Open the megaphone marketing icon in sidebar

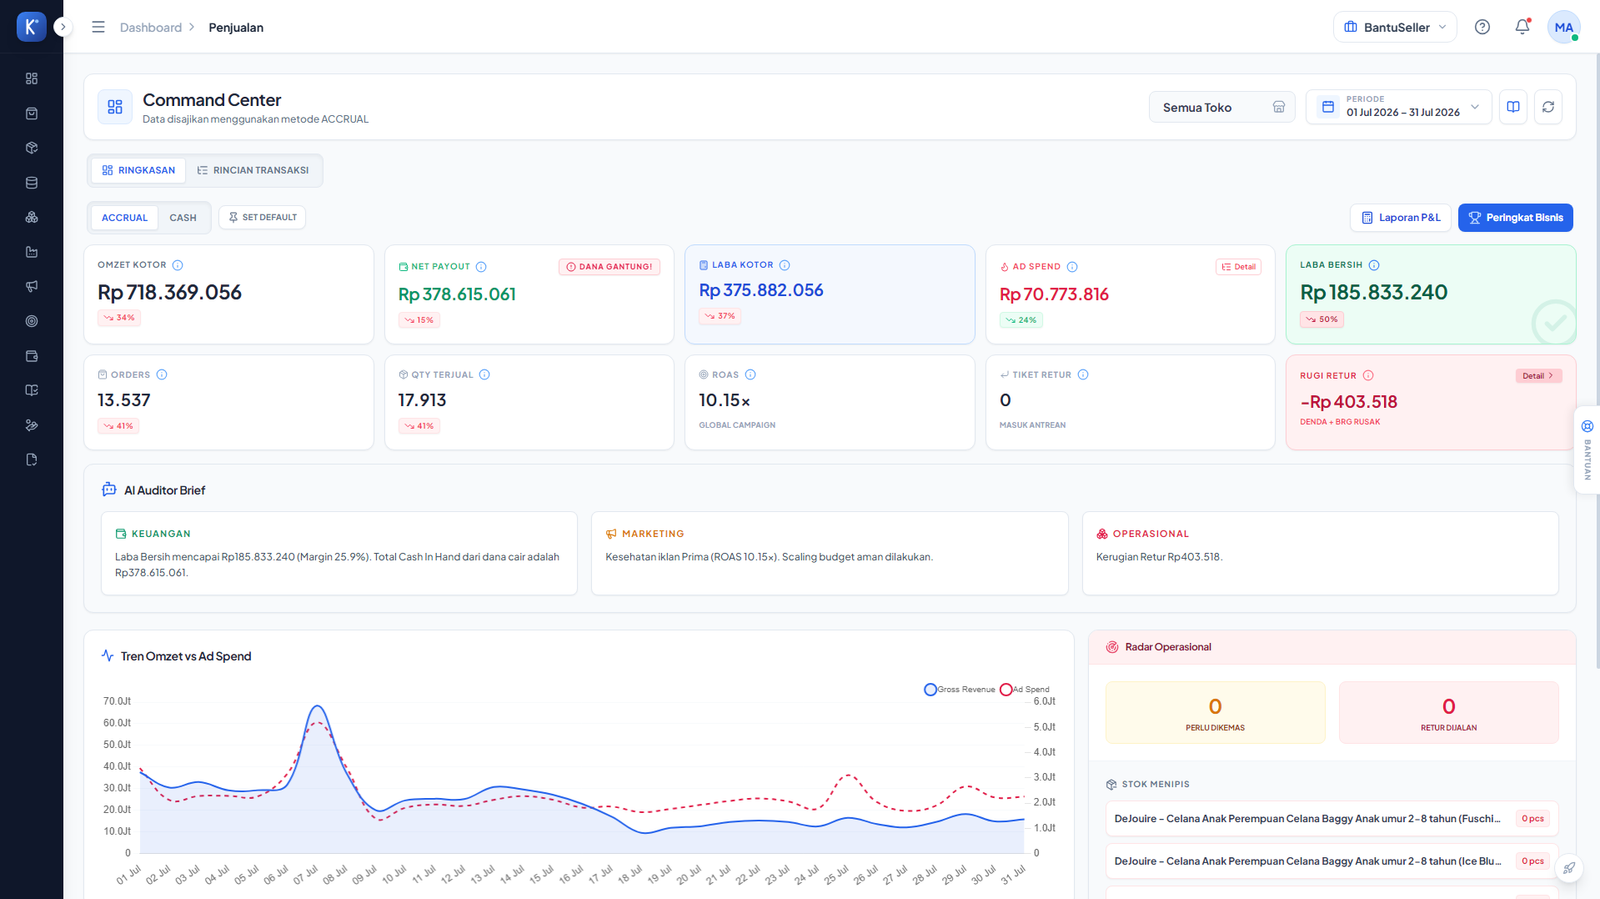31,286
